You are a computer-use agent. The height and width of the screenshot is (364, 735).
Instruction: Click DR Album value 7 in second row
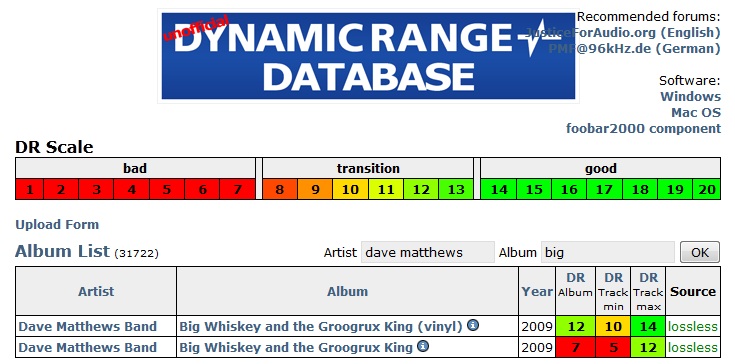pos(576,348)
